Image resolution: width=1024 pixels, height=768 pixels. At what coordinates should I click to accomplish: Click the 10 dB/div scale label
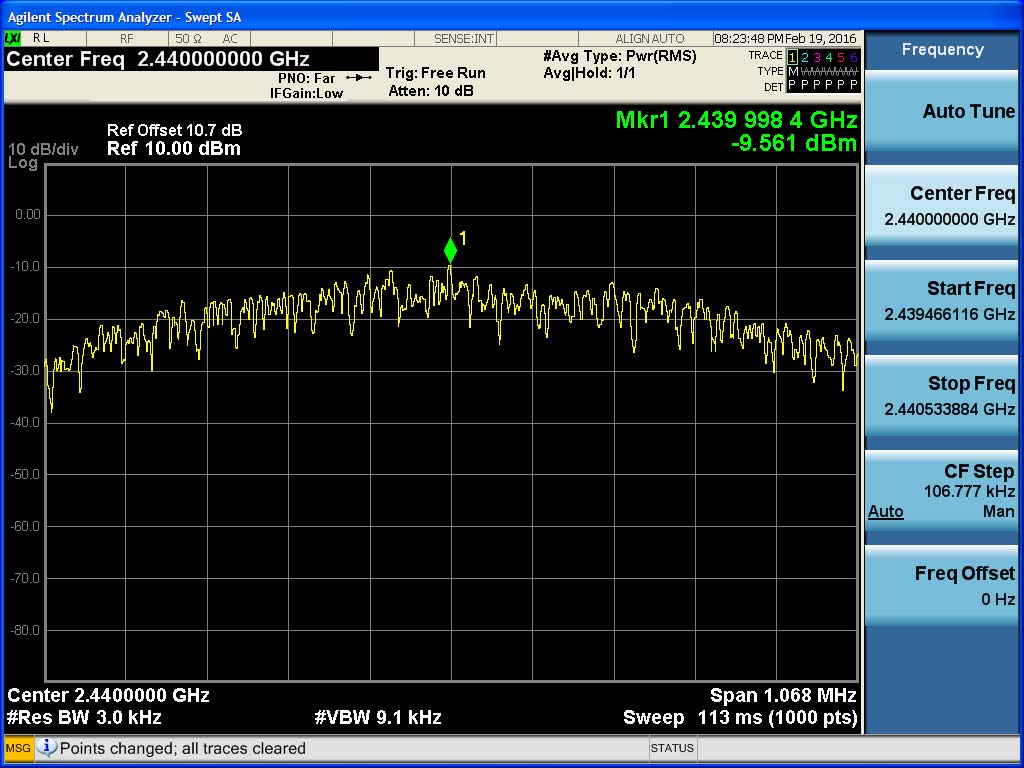click(43, 150)
